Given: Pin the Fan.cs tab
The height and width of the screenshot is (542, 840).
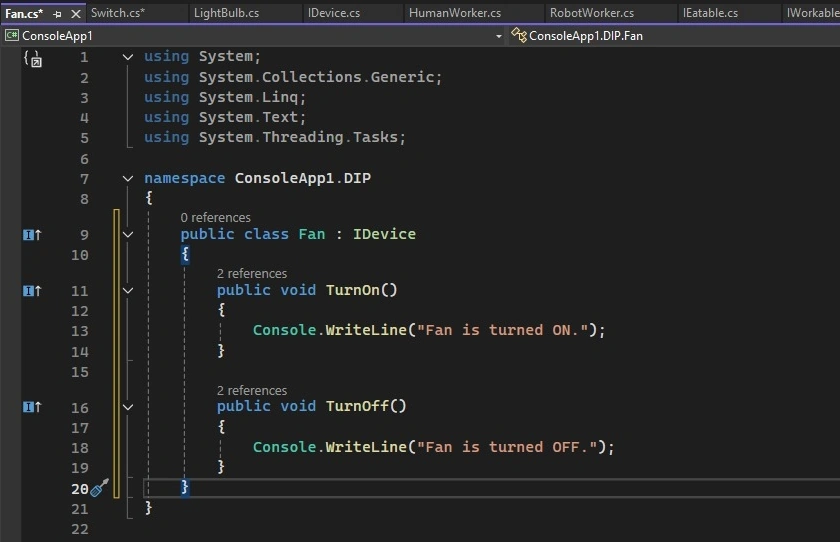Looking at the screenshot, I should pyautogui.click(x=57, y=14).
